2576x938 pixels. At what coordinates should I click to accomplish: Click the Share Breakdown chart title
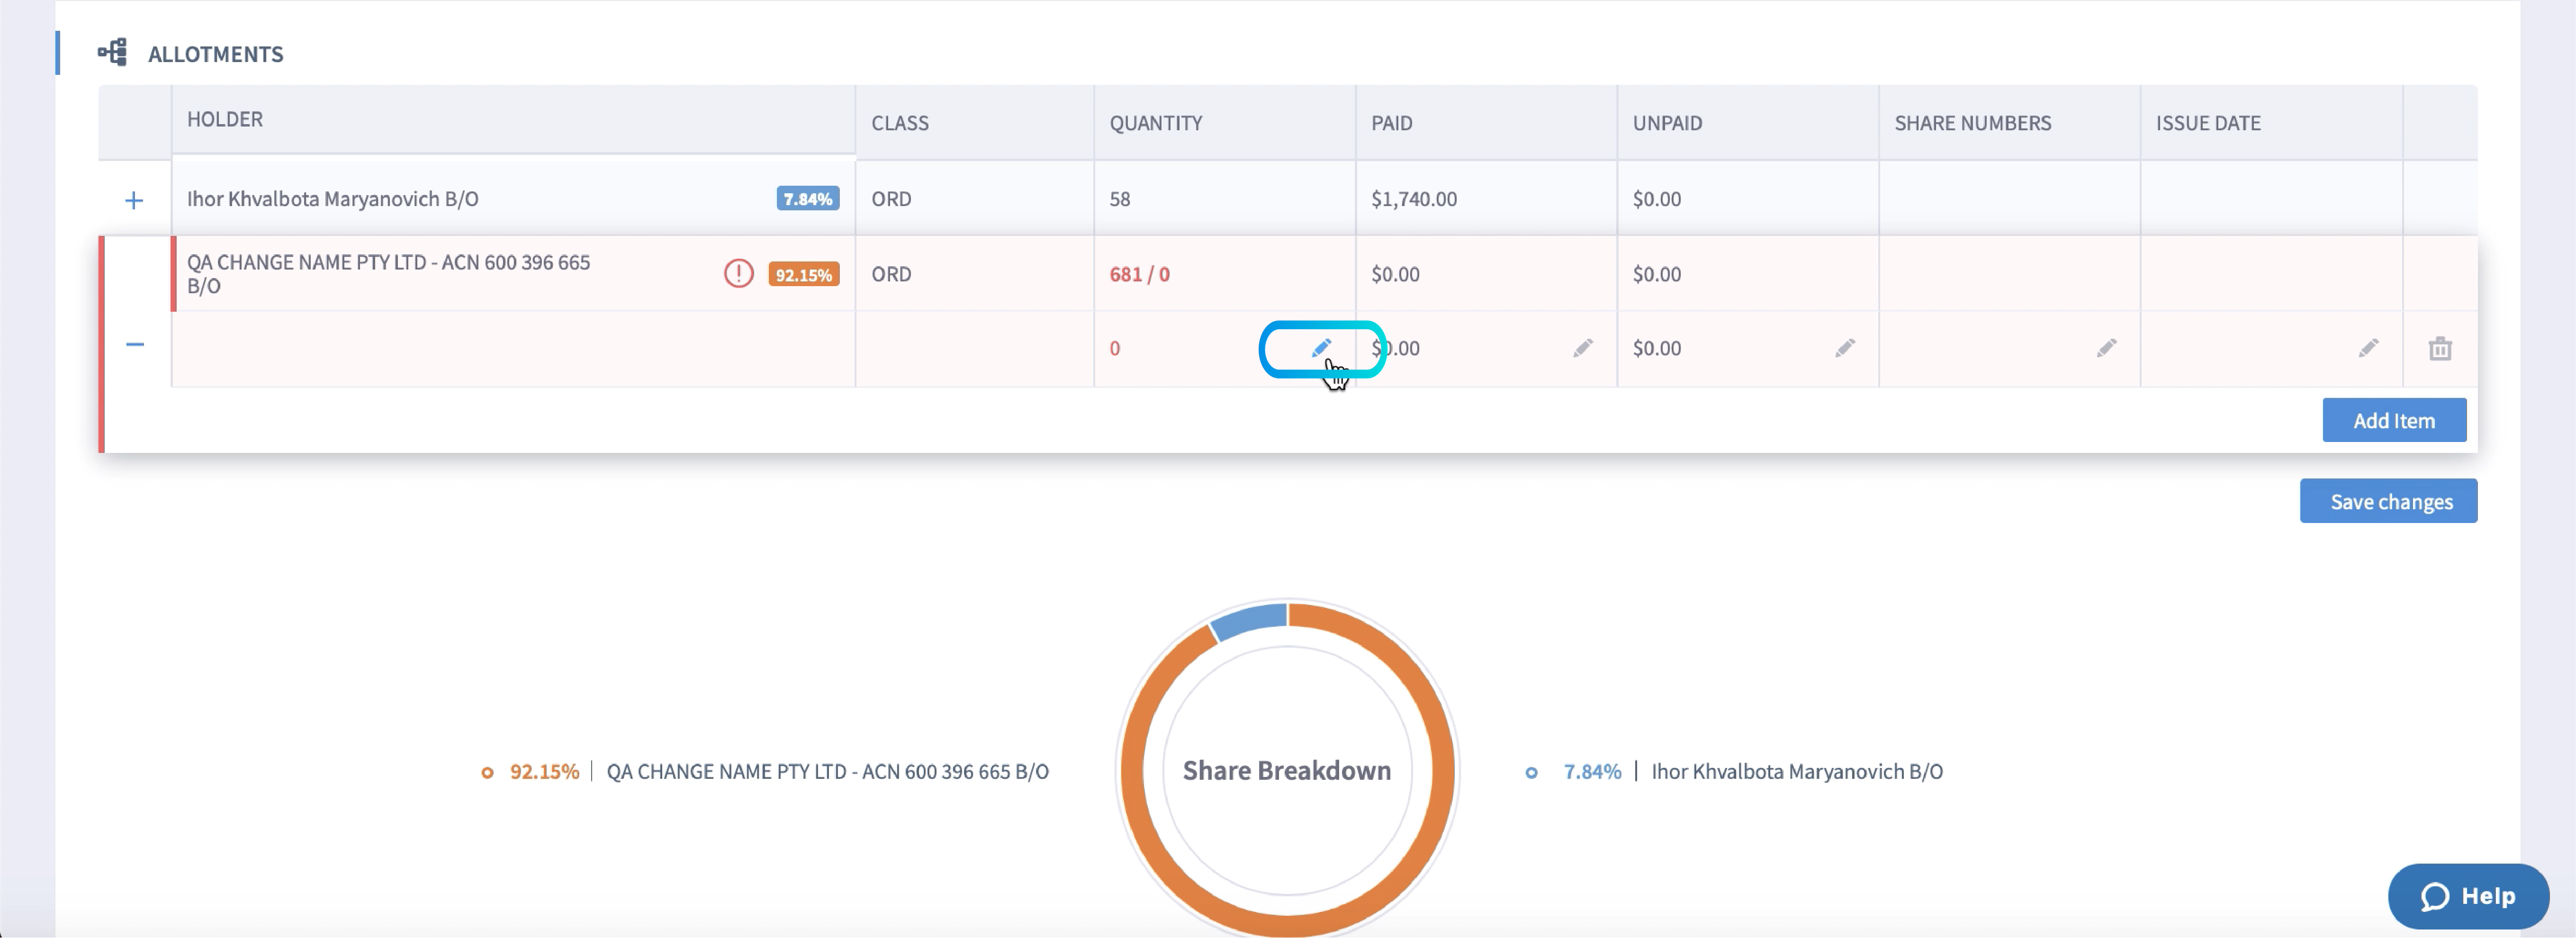tap(1287, 770)
